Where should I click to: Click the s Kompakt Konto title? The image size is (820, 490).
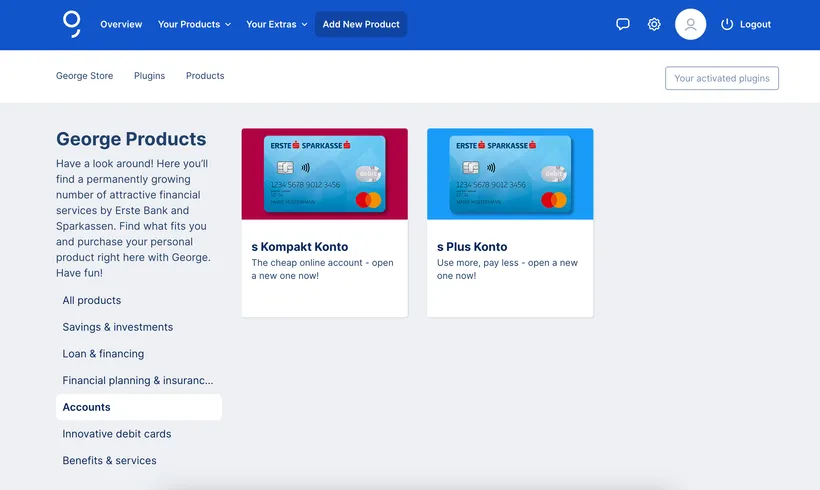point(300,247)
